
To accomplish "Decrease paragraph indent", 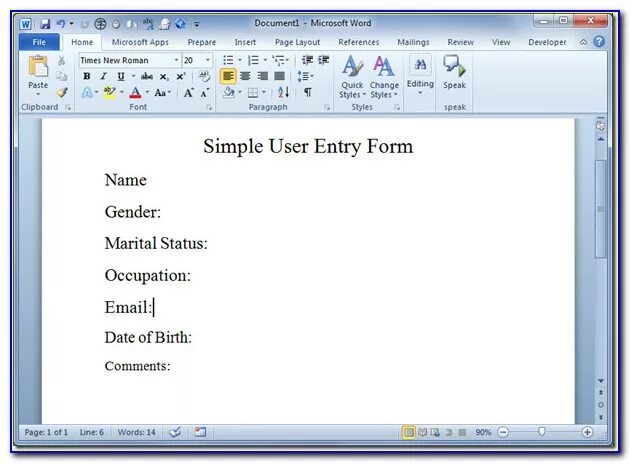I will tap(307, 60).
